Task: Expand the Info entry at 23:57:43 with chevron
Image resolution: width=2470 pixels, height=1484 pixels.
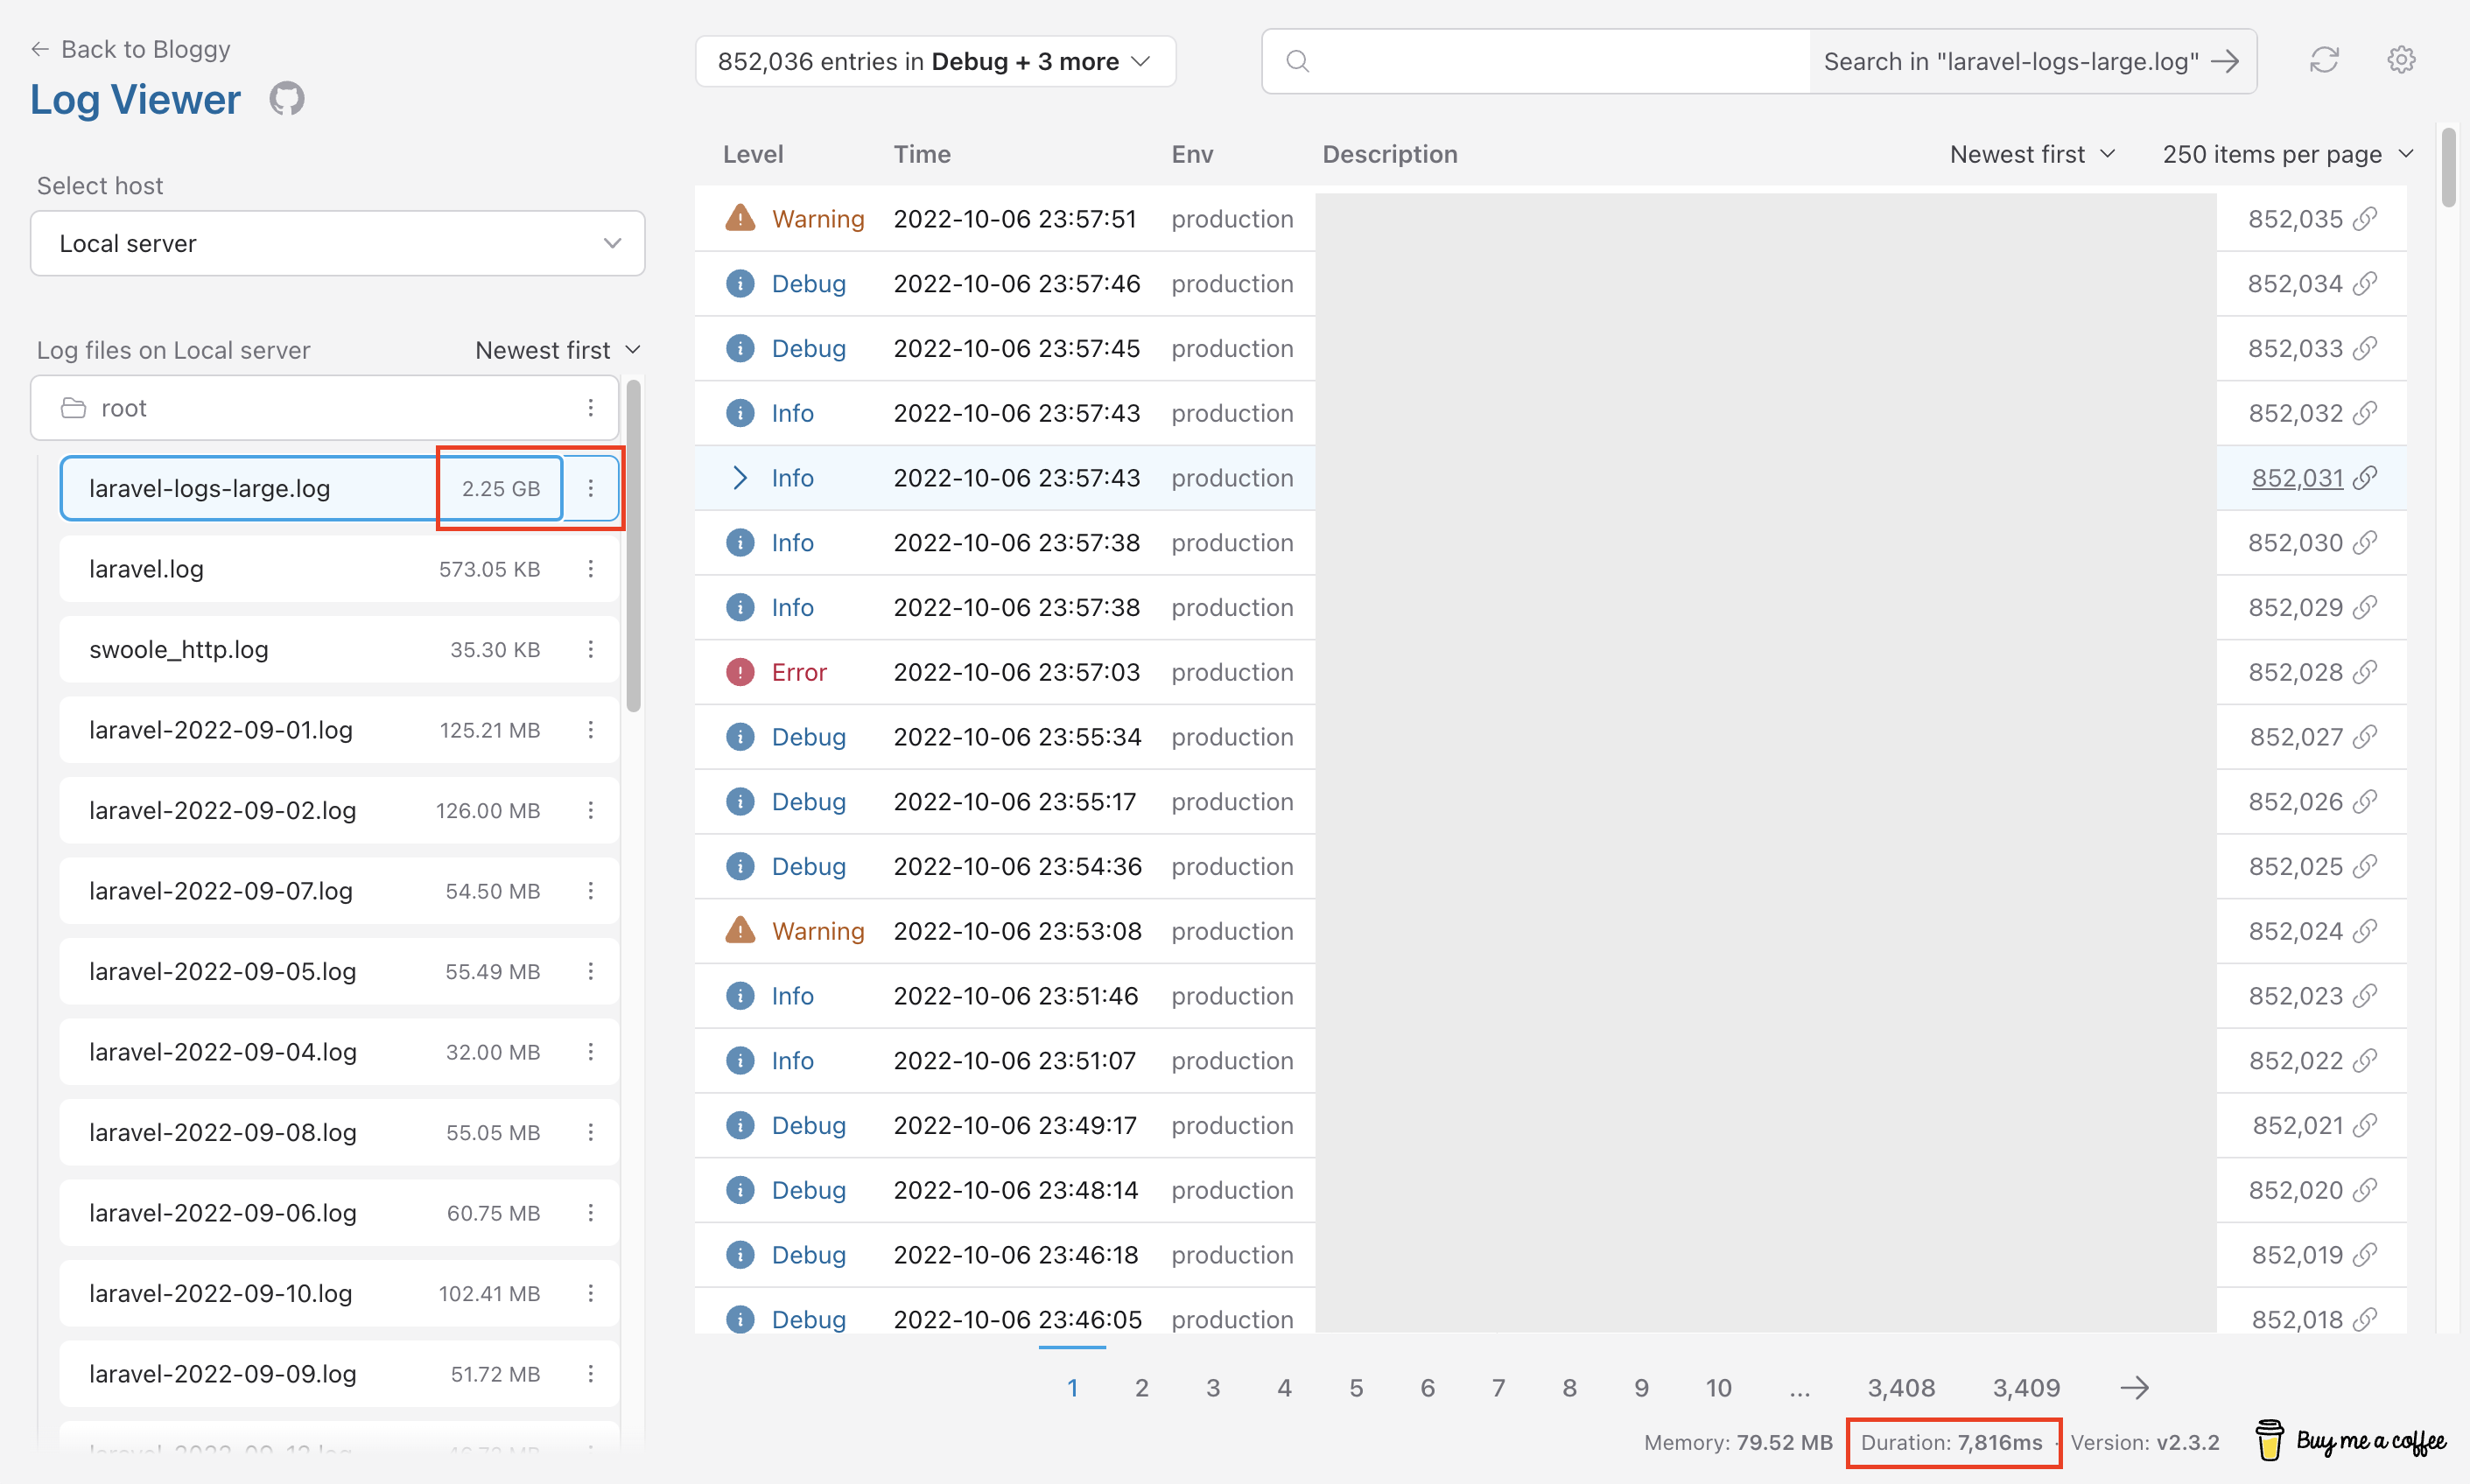Action: click(x=740, y=478)
